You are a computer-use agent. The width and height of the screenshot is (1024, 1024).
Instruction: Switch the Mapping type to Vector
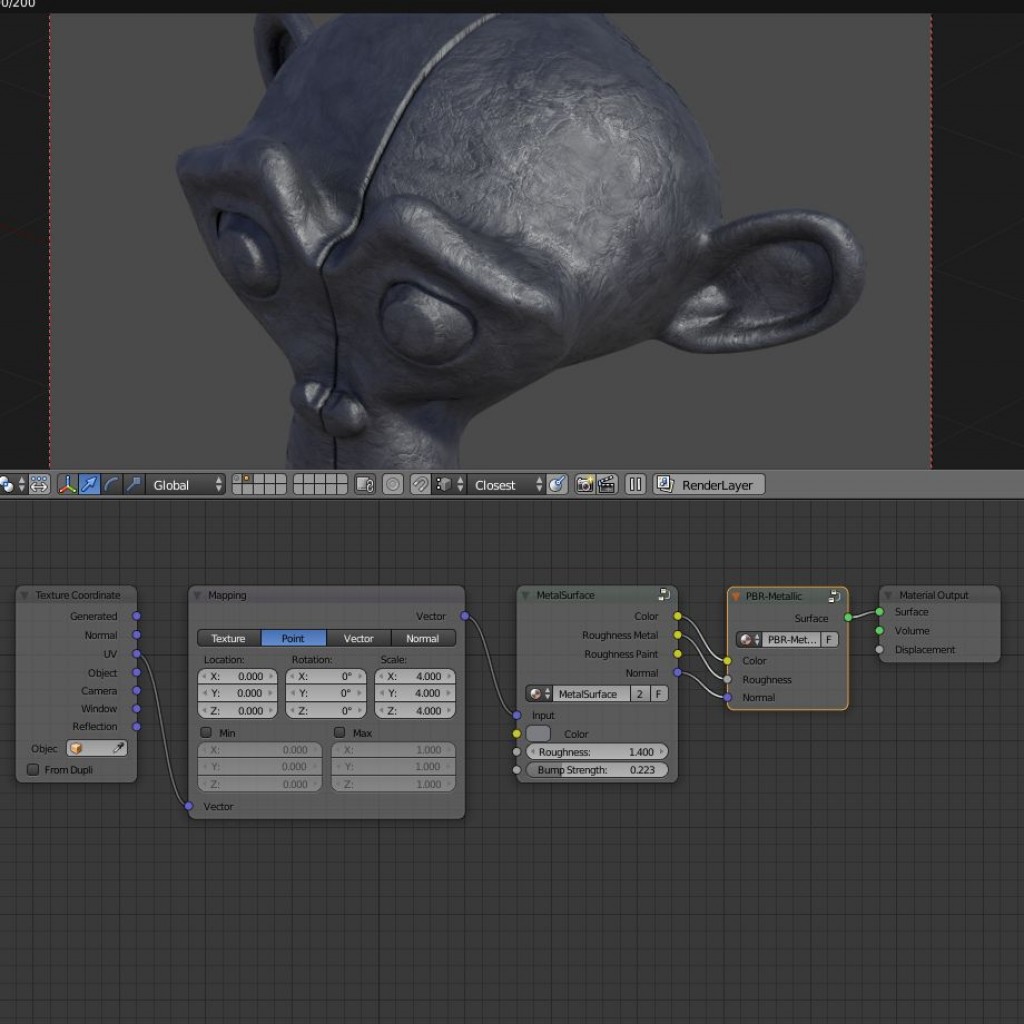click(358, 638)
